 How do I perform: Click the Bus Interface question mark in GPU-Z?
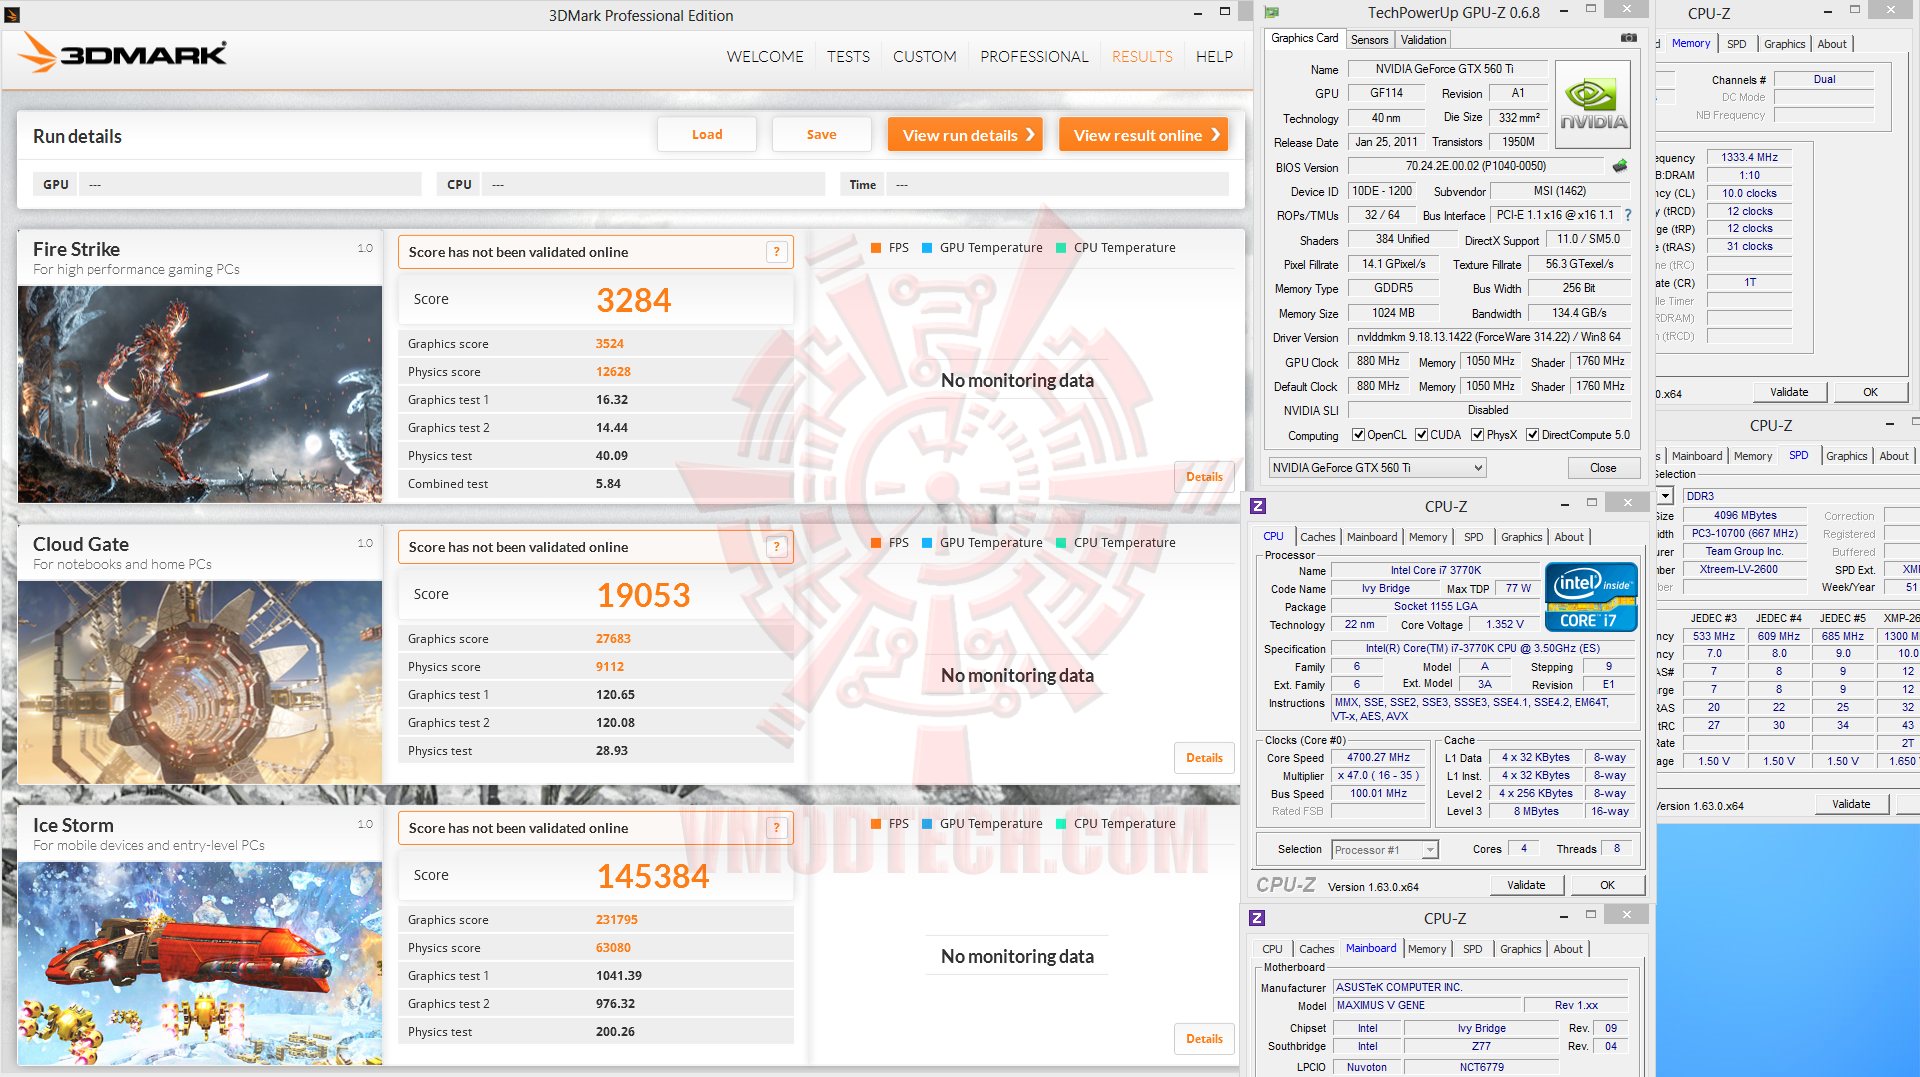tap(1628, 215)
